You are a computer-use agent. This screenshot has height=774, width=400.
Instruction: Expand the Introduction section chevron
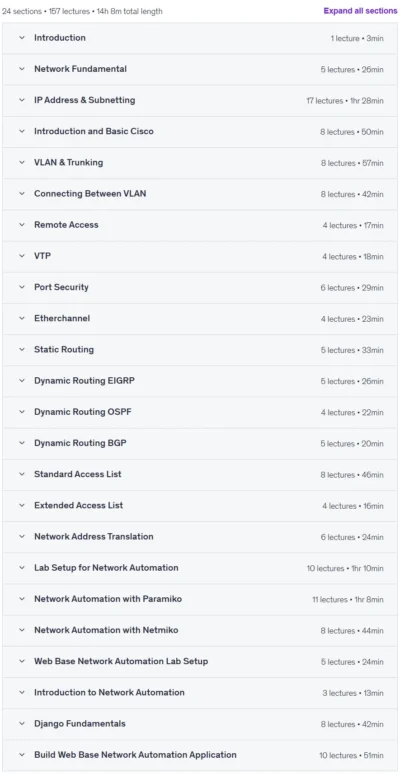tap(22, 38)
